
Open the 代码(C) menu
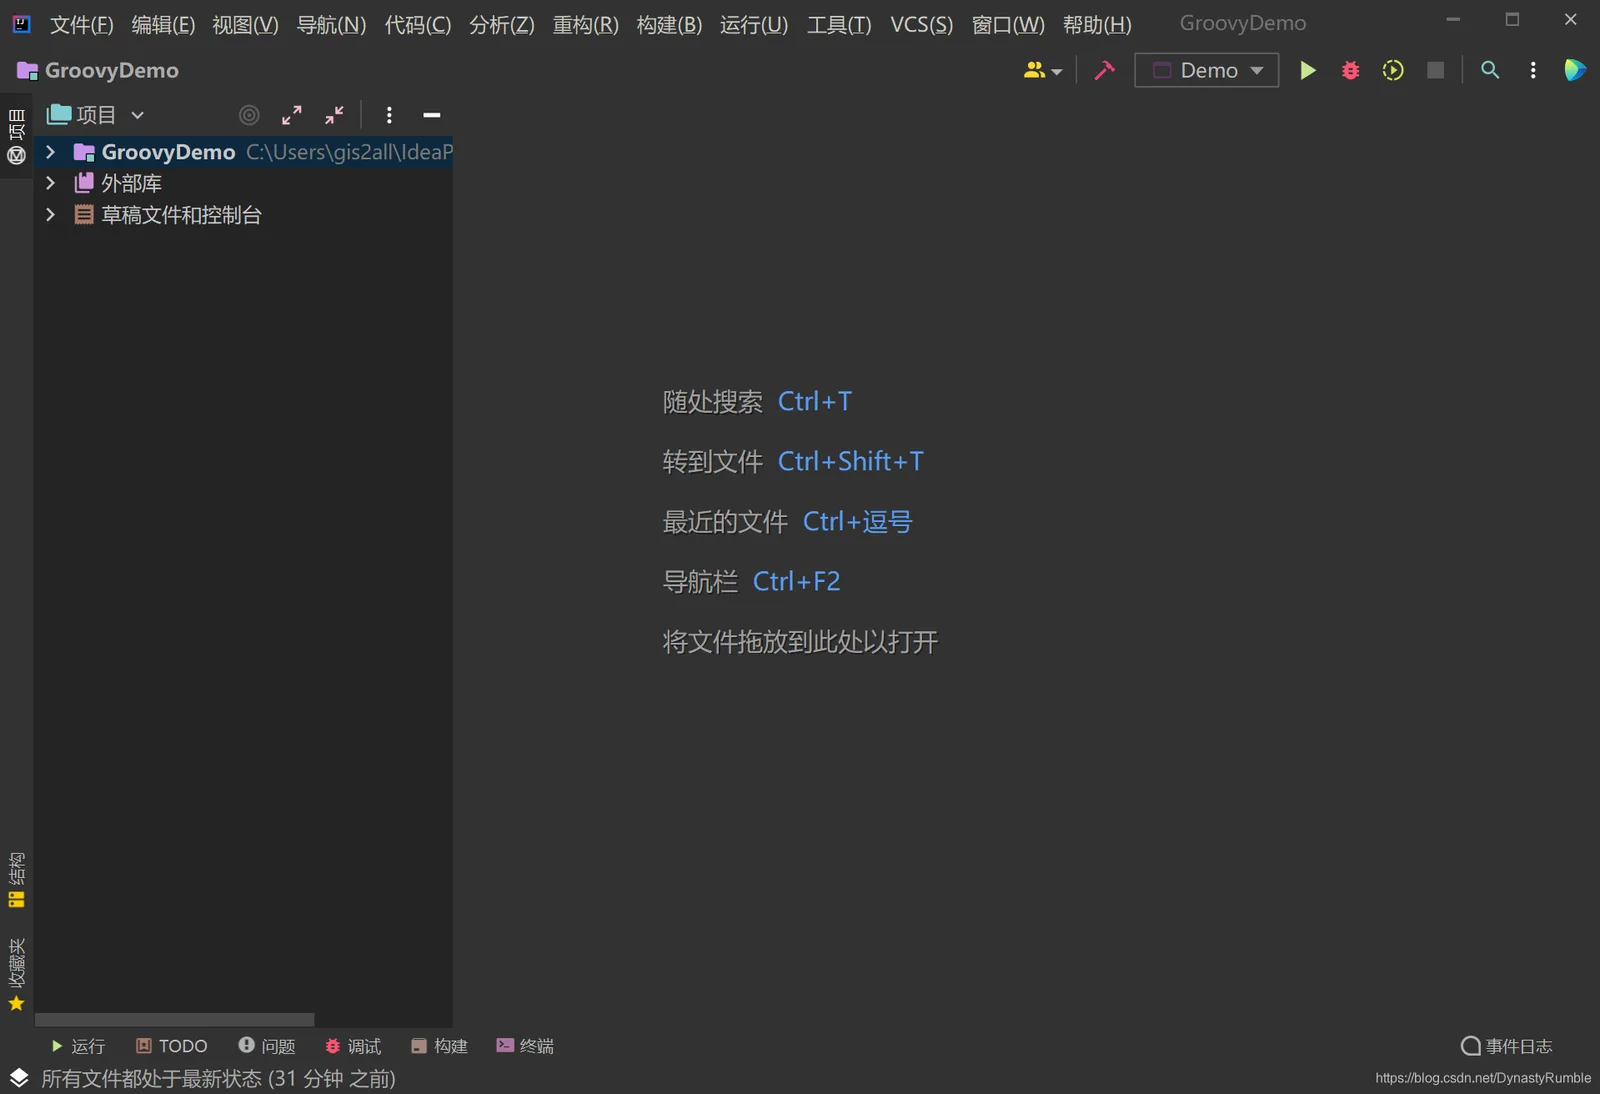point(418,24)
